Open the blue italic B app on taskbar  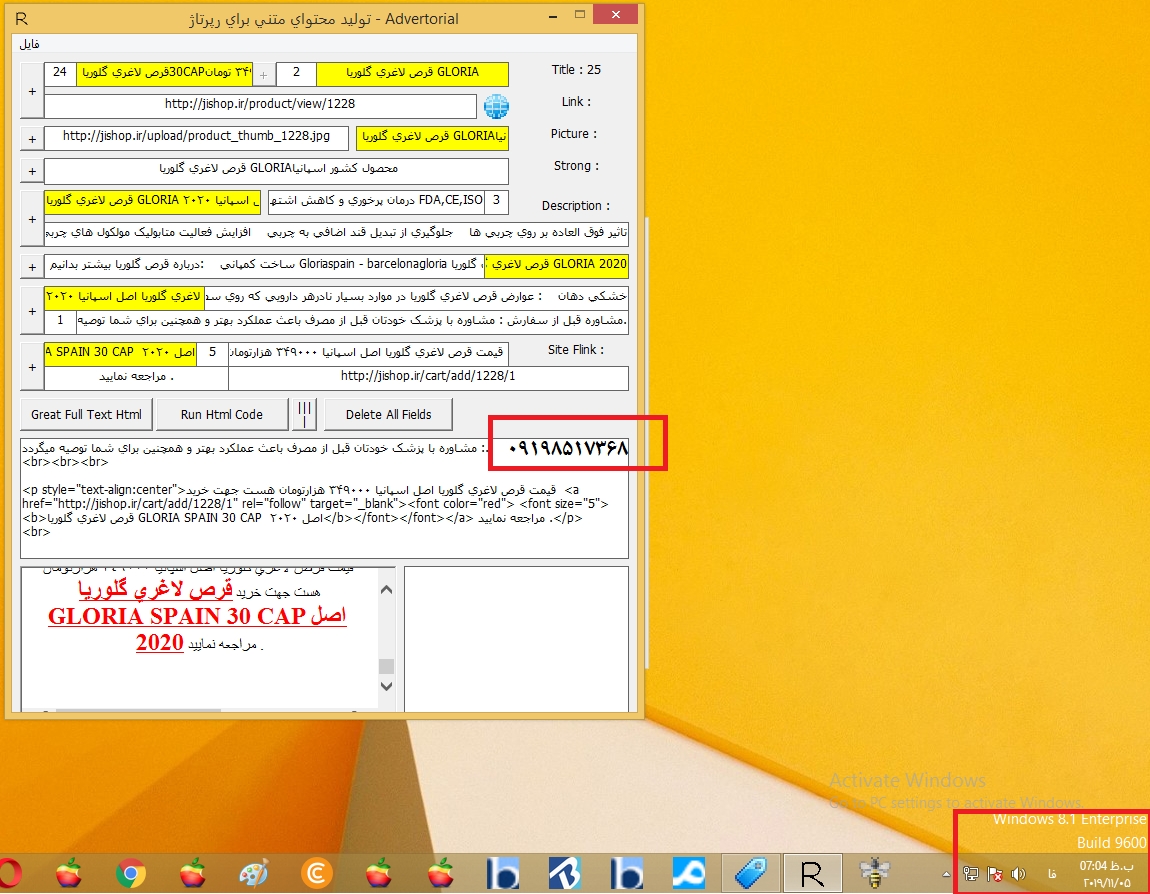click(x=565, y=873)
